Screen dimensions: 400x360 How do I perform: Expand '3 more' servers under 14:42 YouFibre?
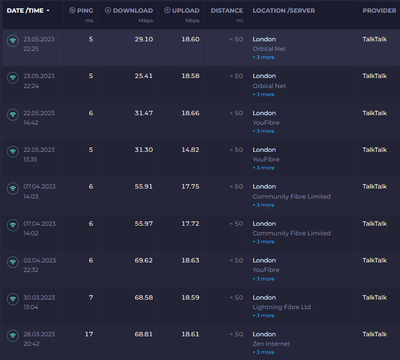263,131
